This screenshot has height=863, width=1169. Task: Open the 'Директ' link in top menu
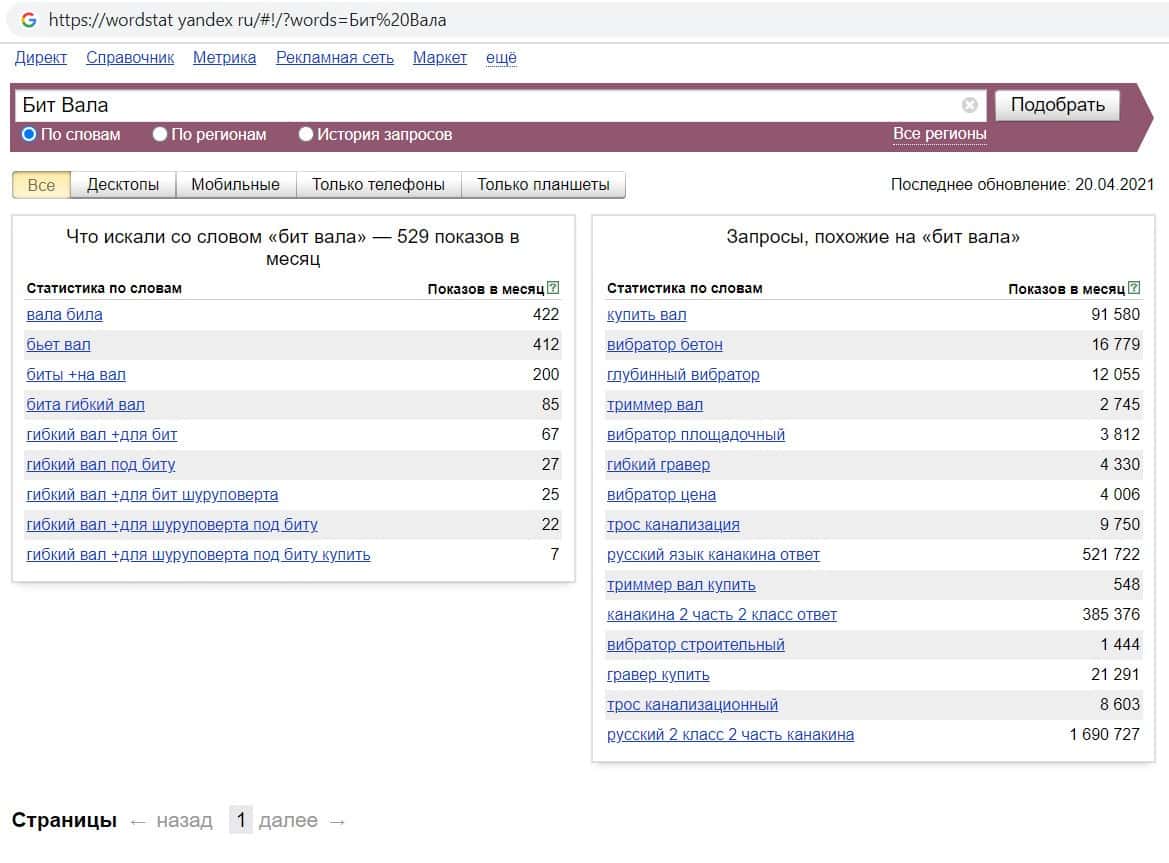point(41,58)
